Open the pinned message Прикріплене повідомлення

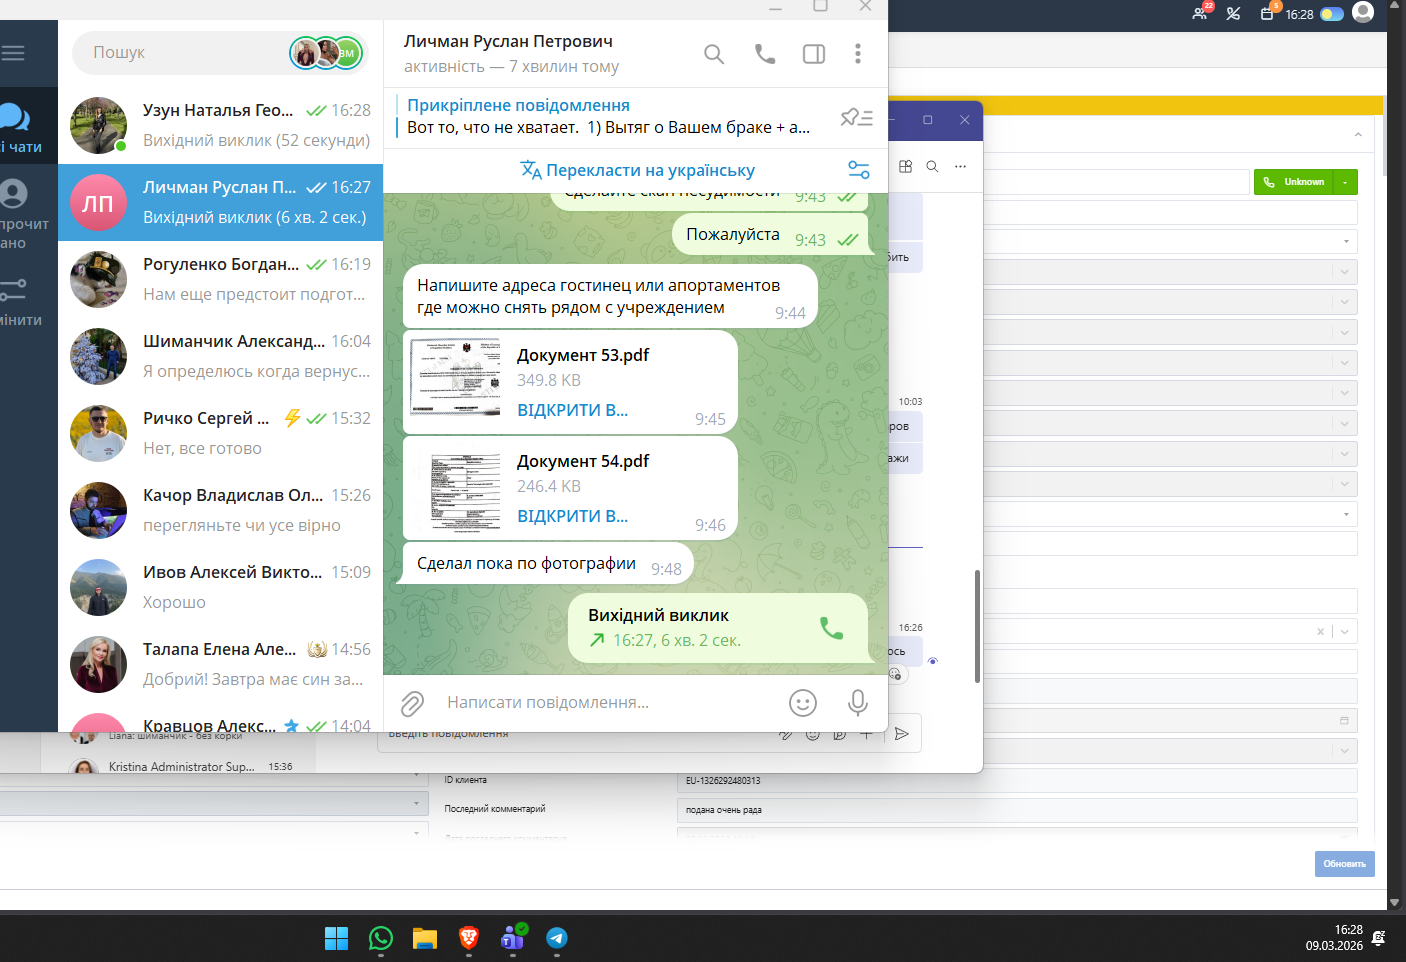click(610, 116)
